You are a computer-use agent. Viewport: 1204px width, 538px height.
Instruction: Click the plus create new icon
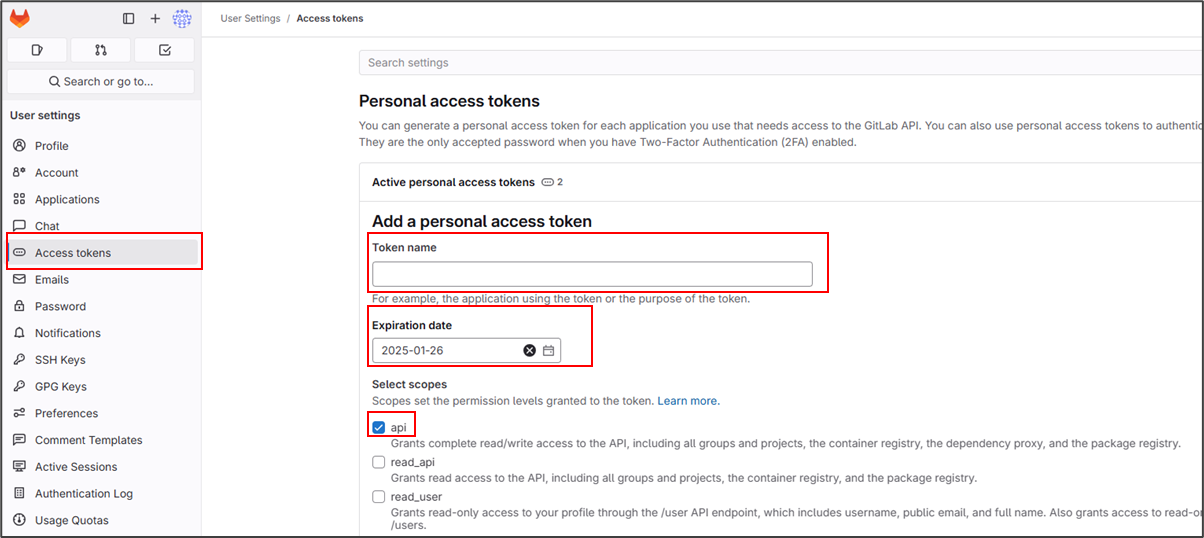pos(155,18)
